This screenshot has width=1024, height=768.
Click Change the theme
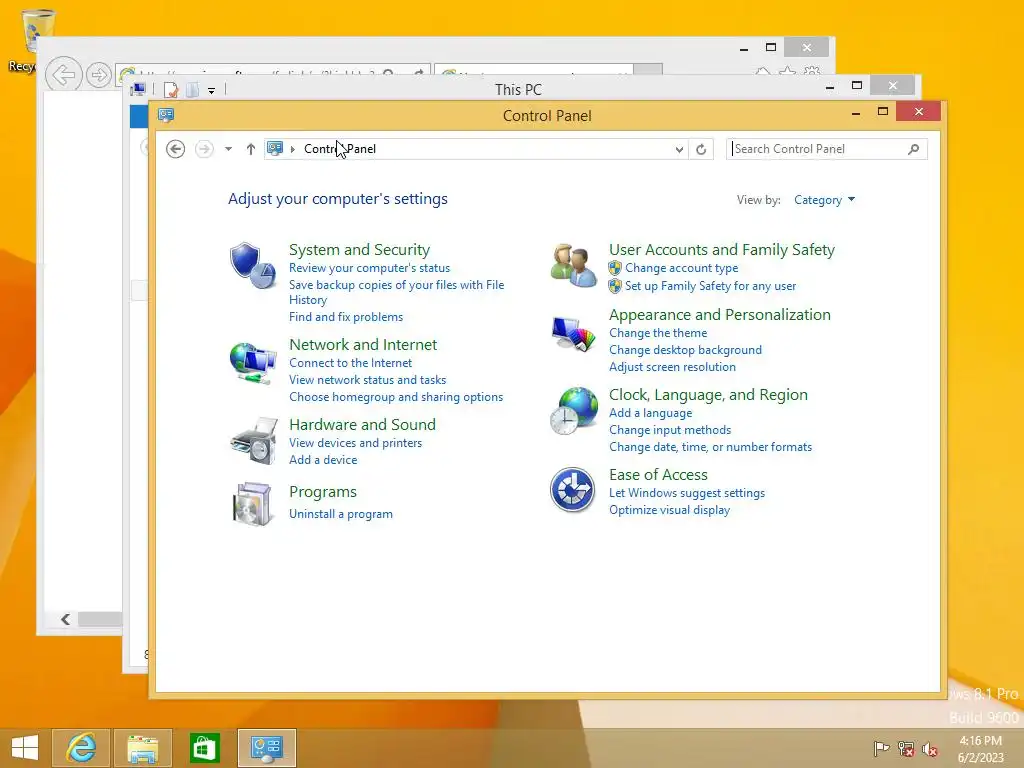(658, 333)
